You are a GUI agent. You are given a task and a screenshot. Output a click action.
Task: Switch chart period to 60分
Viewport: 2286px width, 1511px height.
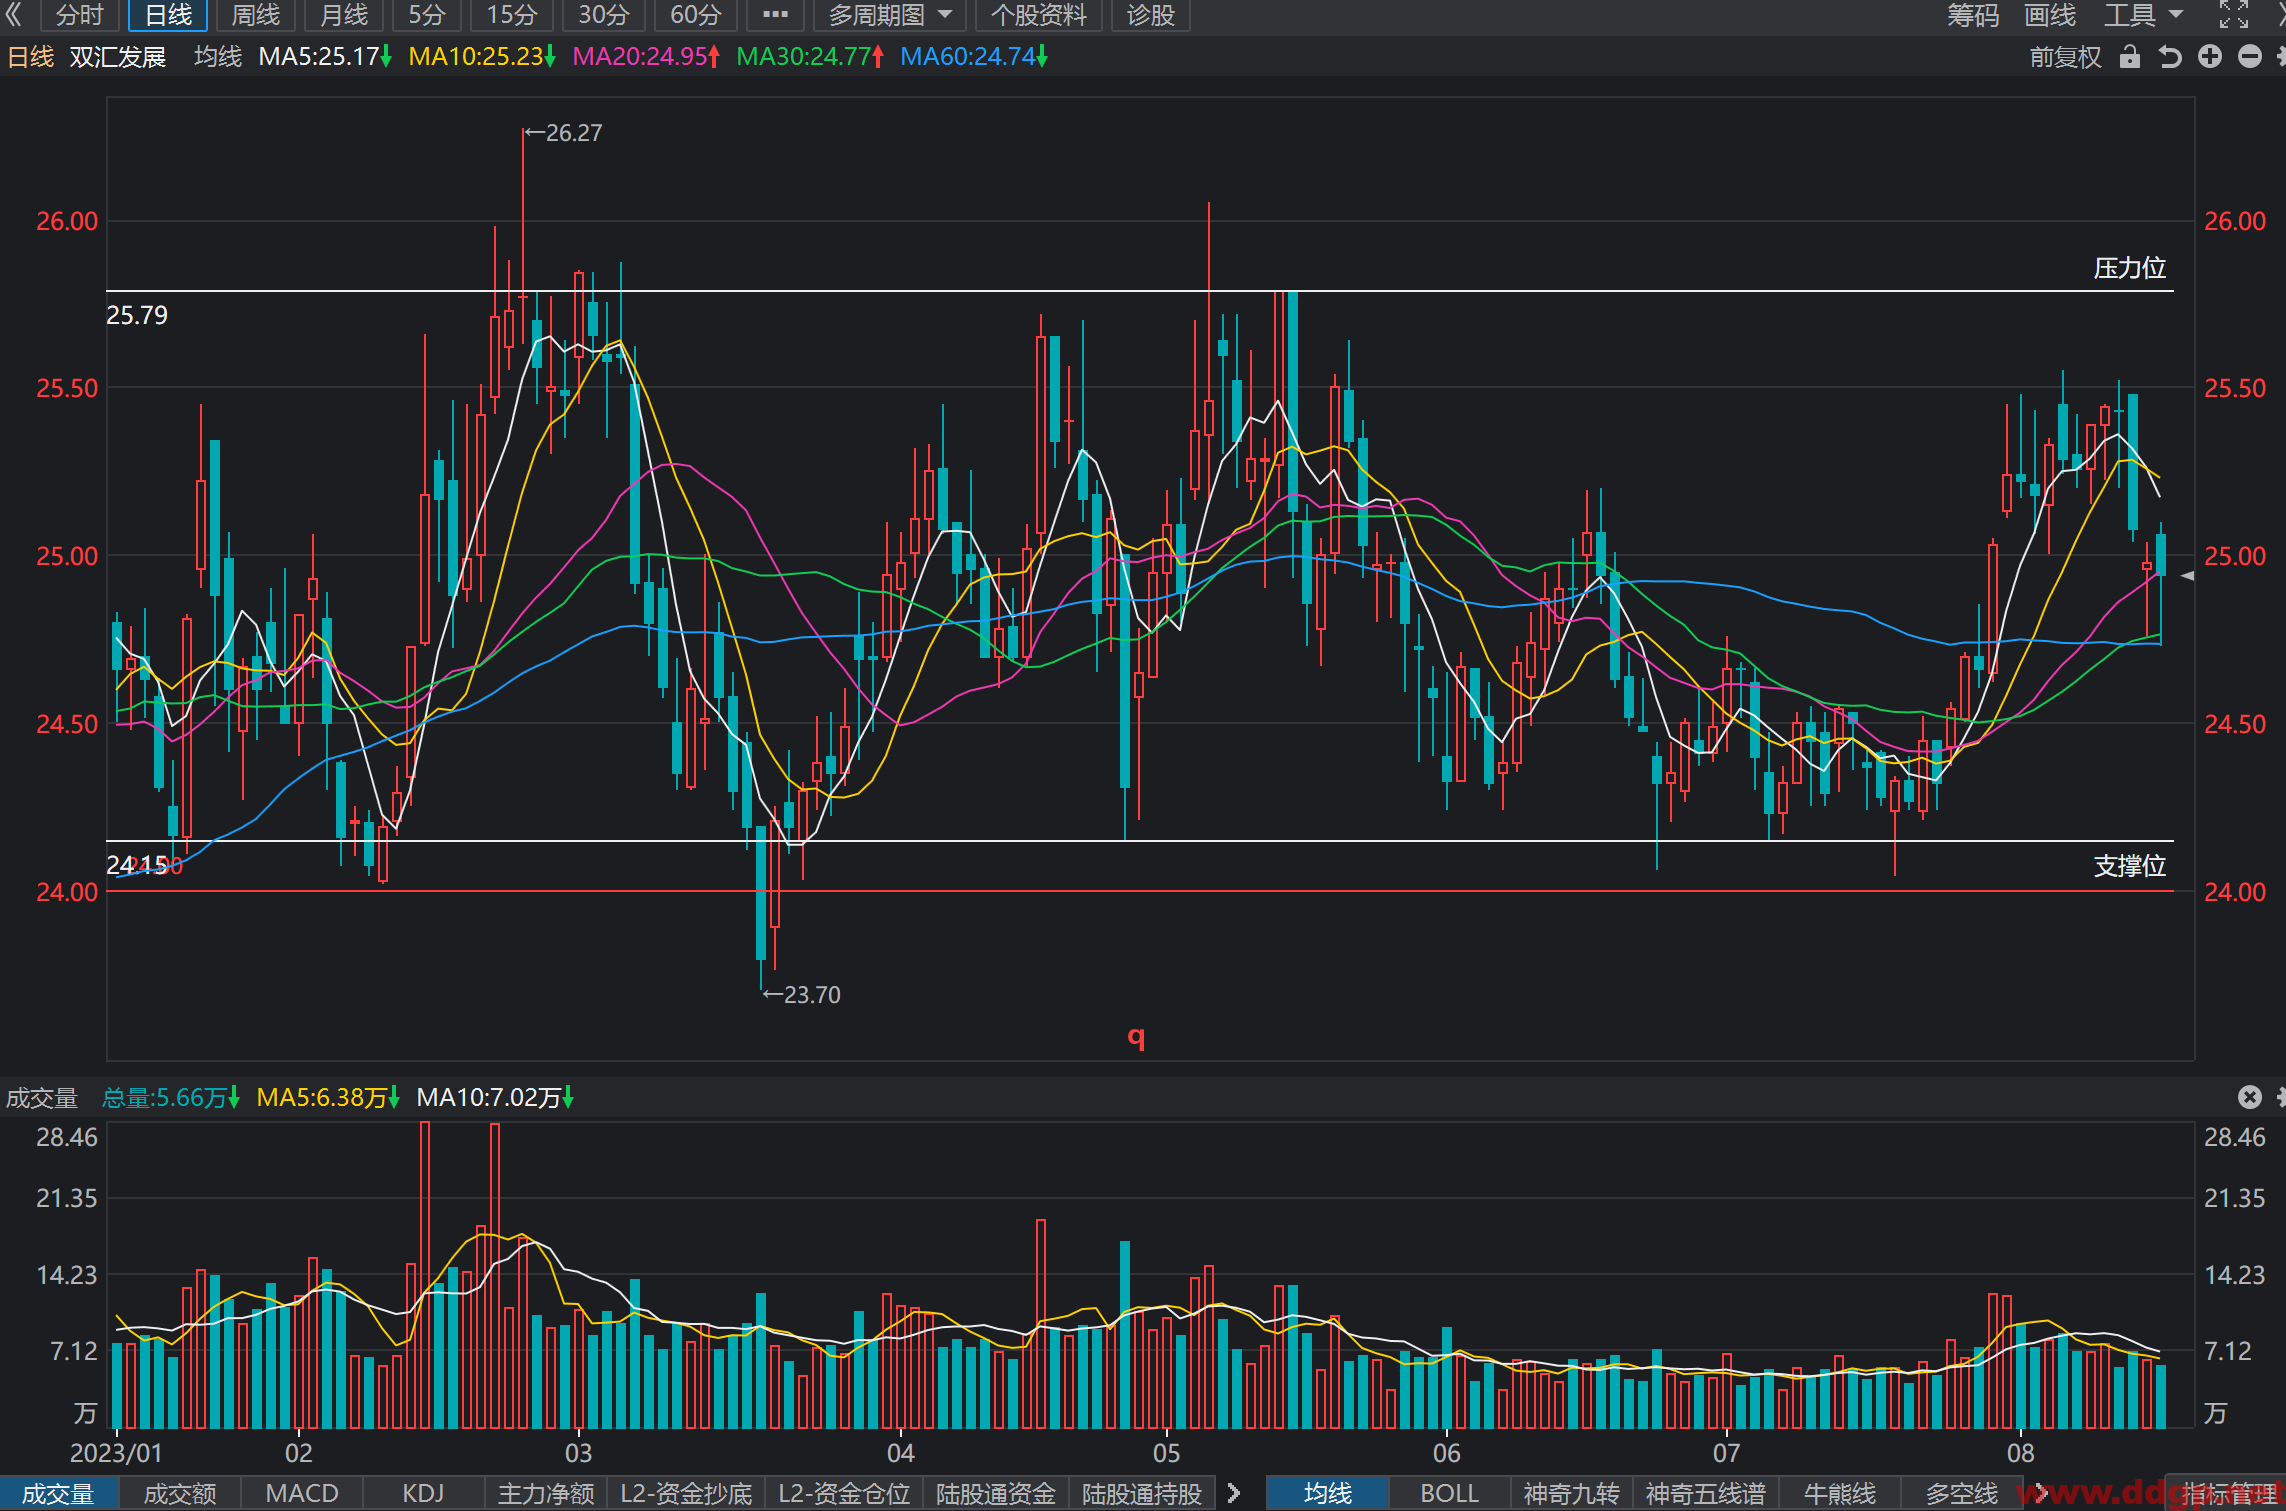(695, 15)
